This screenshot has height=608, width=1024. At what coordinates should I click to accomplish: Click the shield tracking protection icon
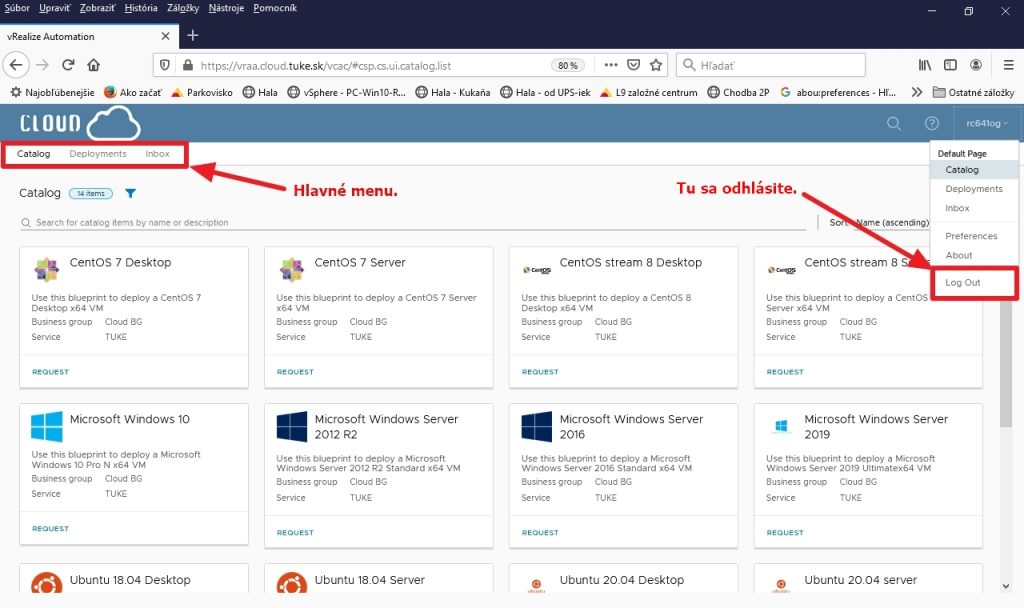tap(165, 65)
